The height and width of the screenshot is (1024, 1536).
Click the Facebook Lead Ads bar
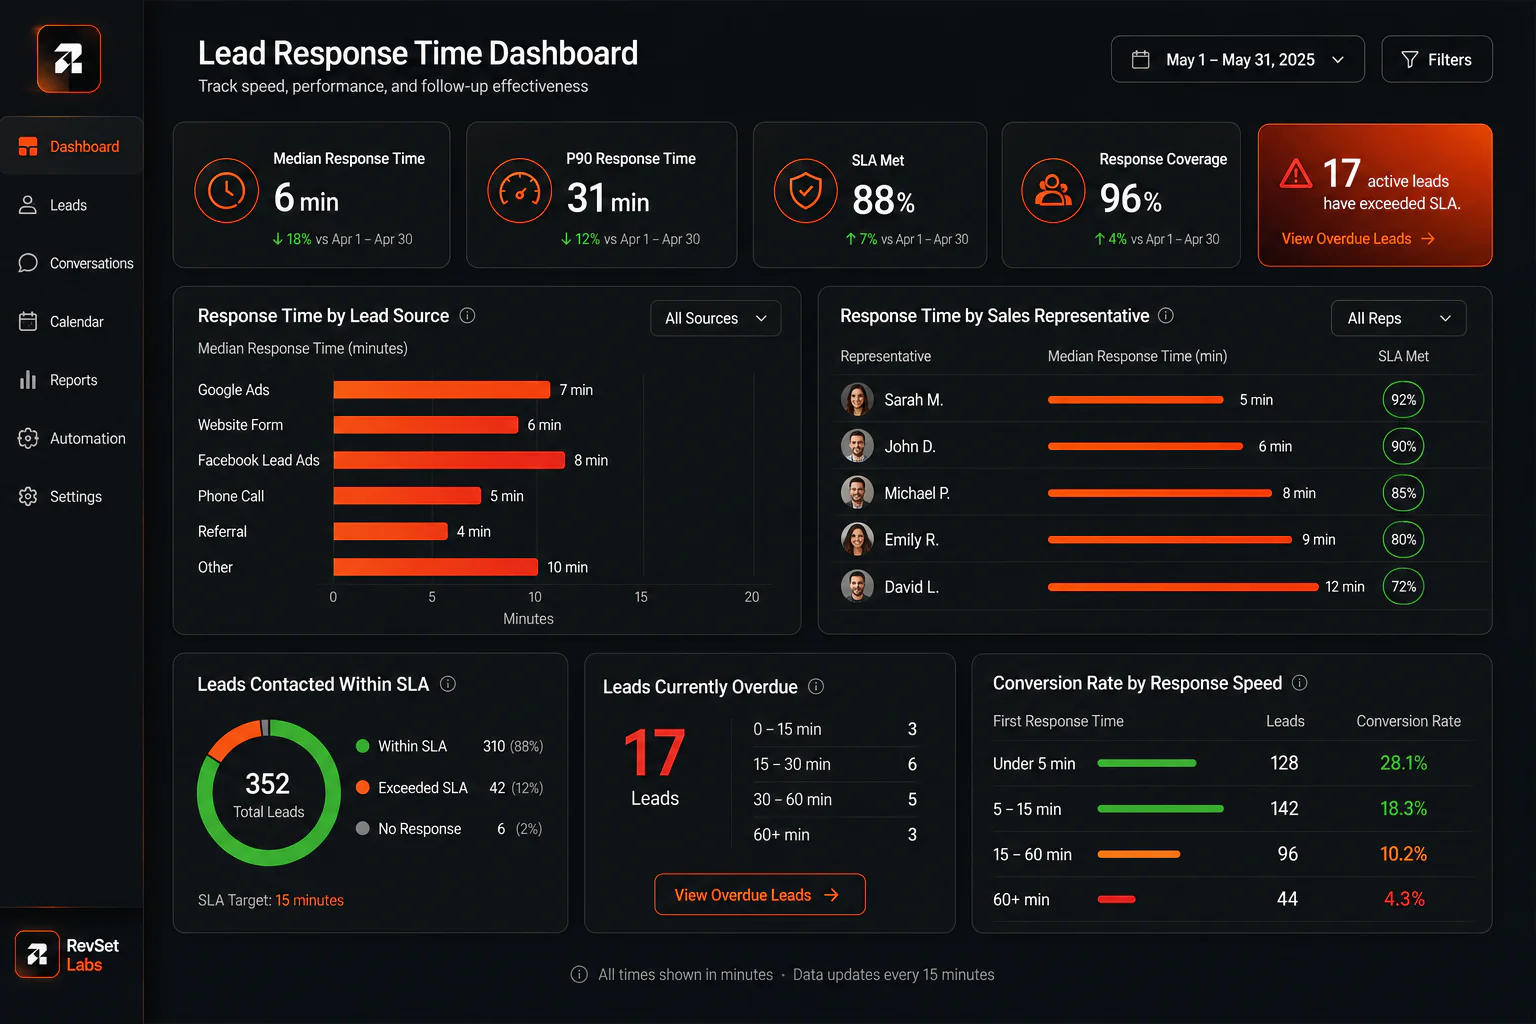coord(449,460)
